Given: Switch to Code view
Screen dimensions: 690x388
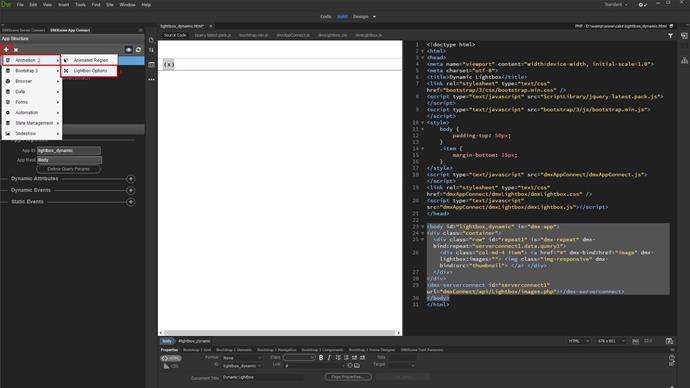Looking at the screenshot, I should (x=326, y=17).
